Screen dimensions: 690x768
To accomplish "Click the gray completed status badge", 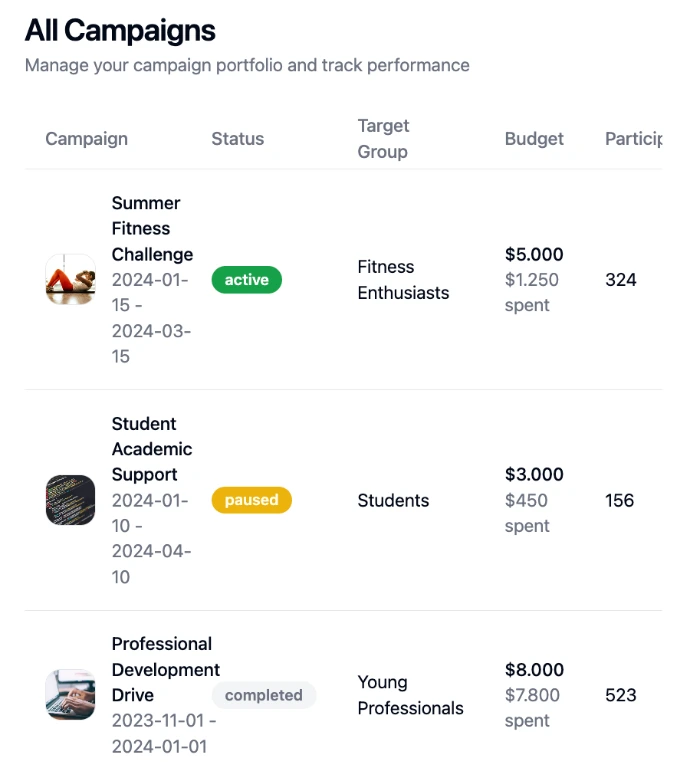I will [263, 695].
